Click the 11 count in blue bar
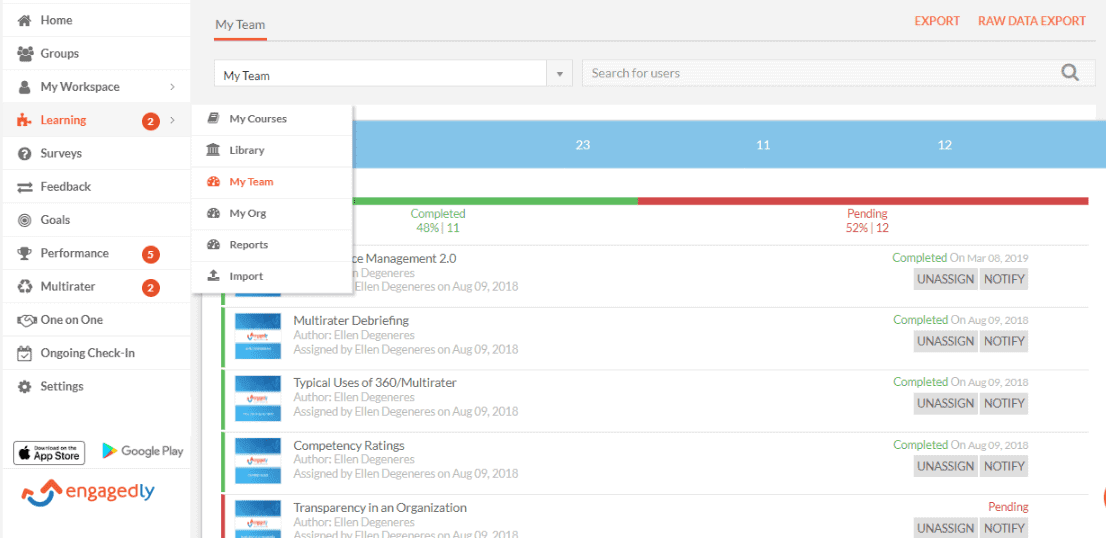This screenshot has height=538, width=1106. click(x=763, y=145)
